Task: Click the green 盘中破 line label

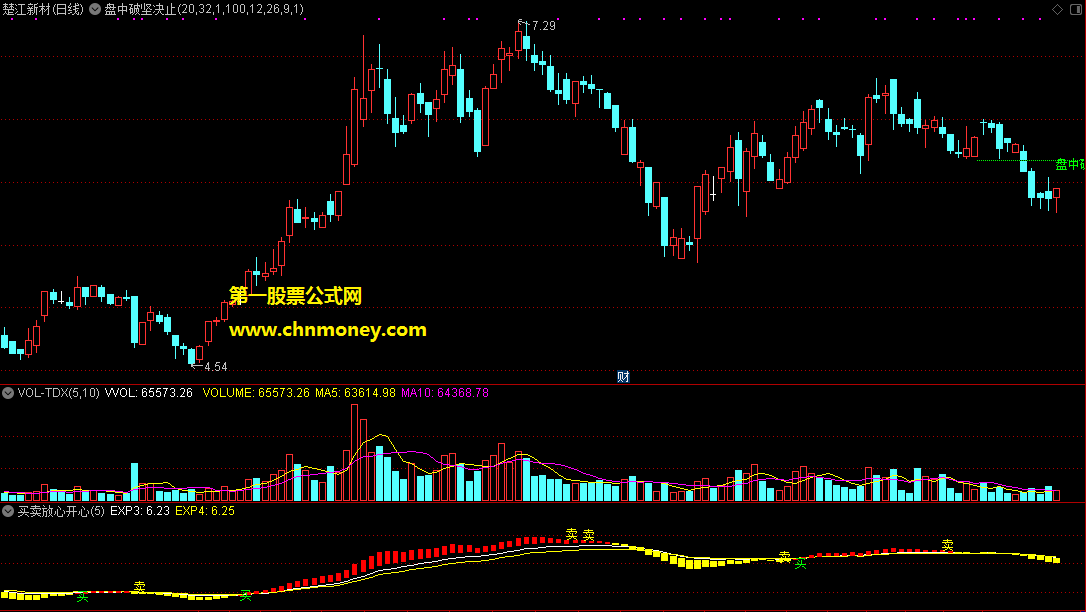Action: coord(1070,164)
